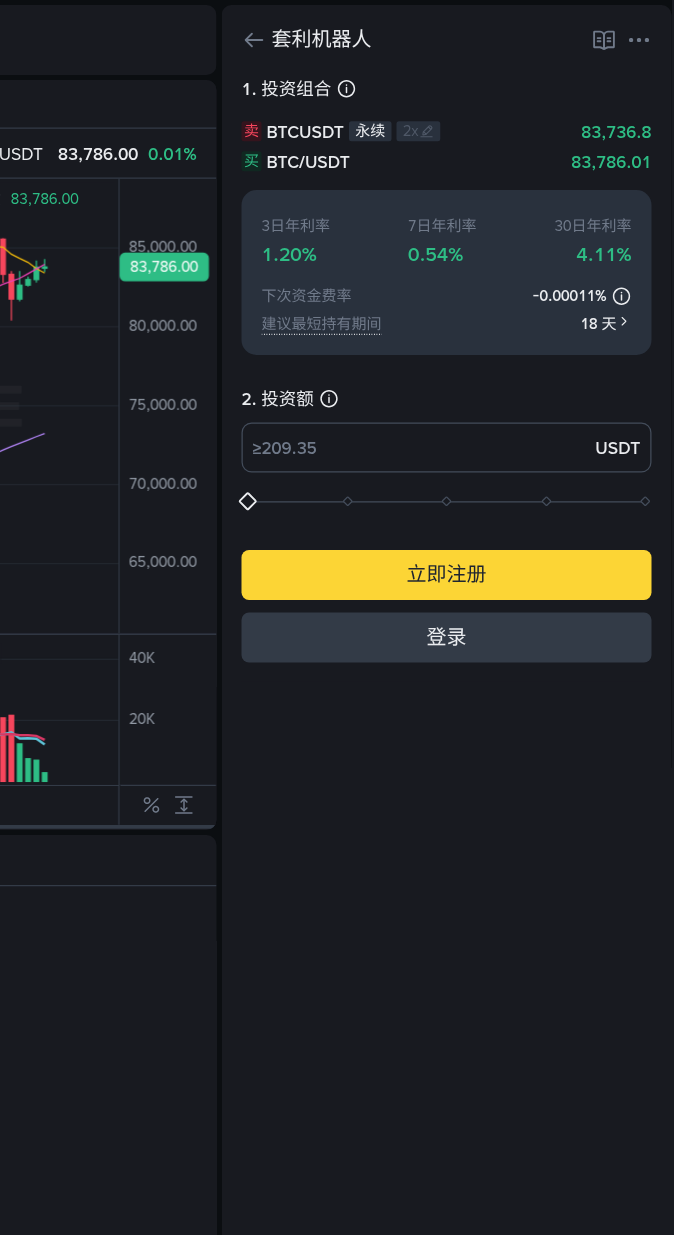674x1235 pixels.
Task: Show info for 下次资金费率
Action: point(621,296)
